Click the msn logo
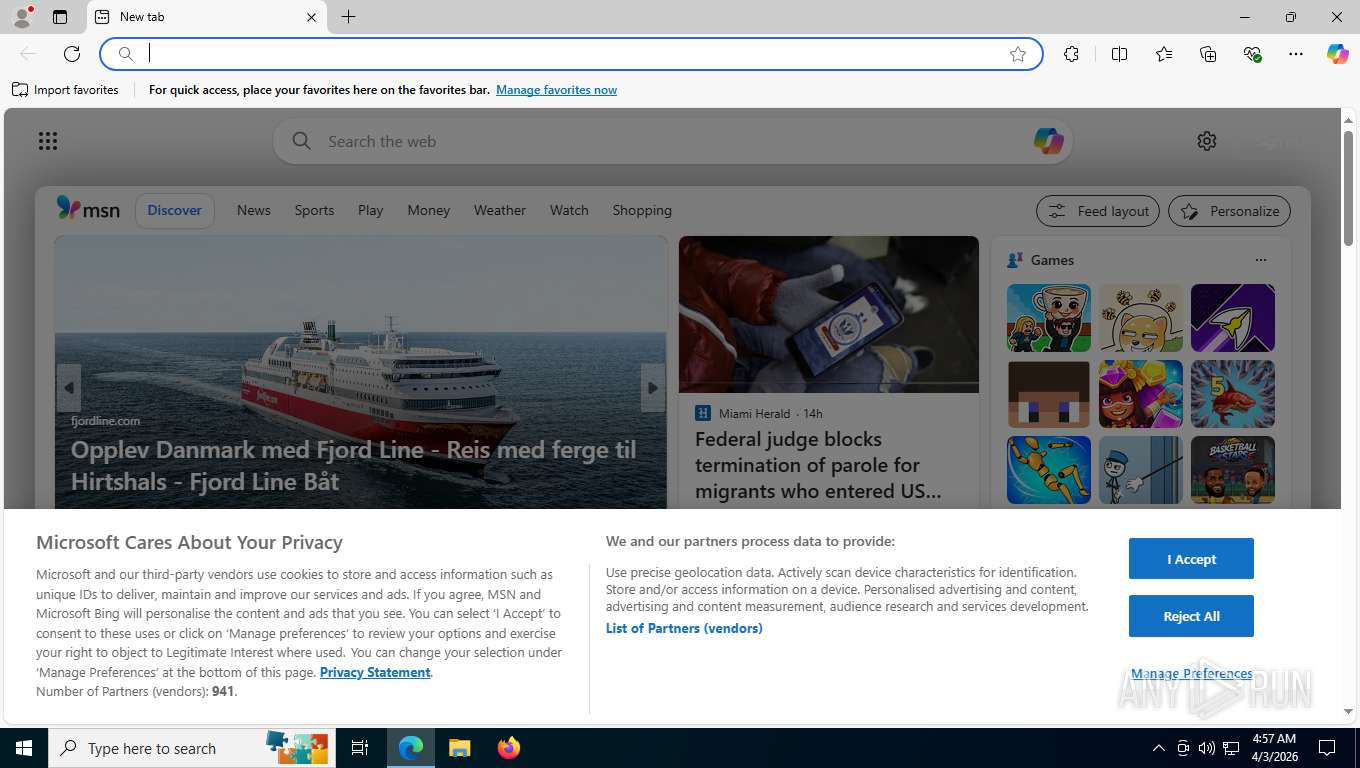Screen dimensions: 1360x768 pyautogui.click(x=88, y=209)
